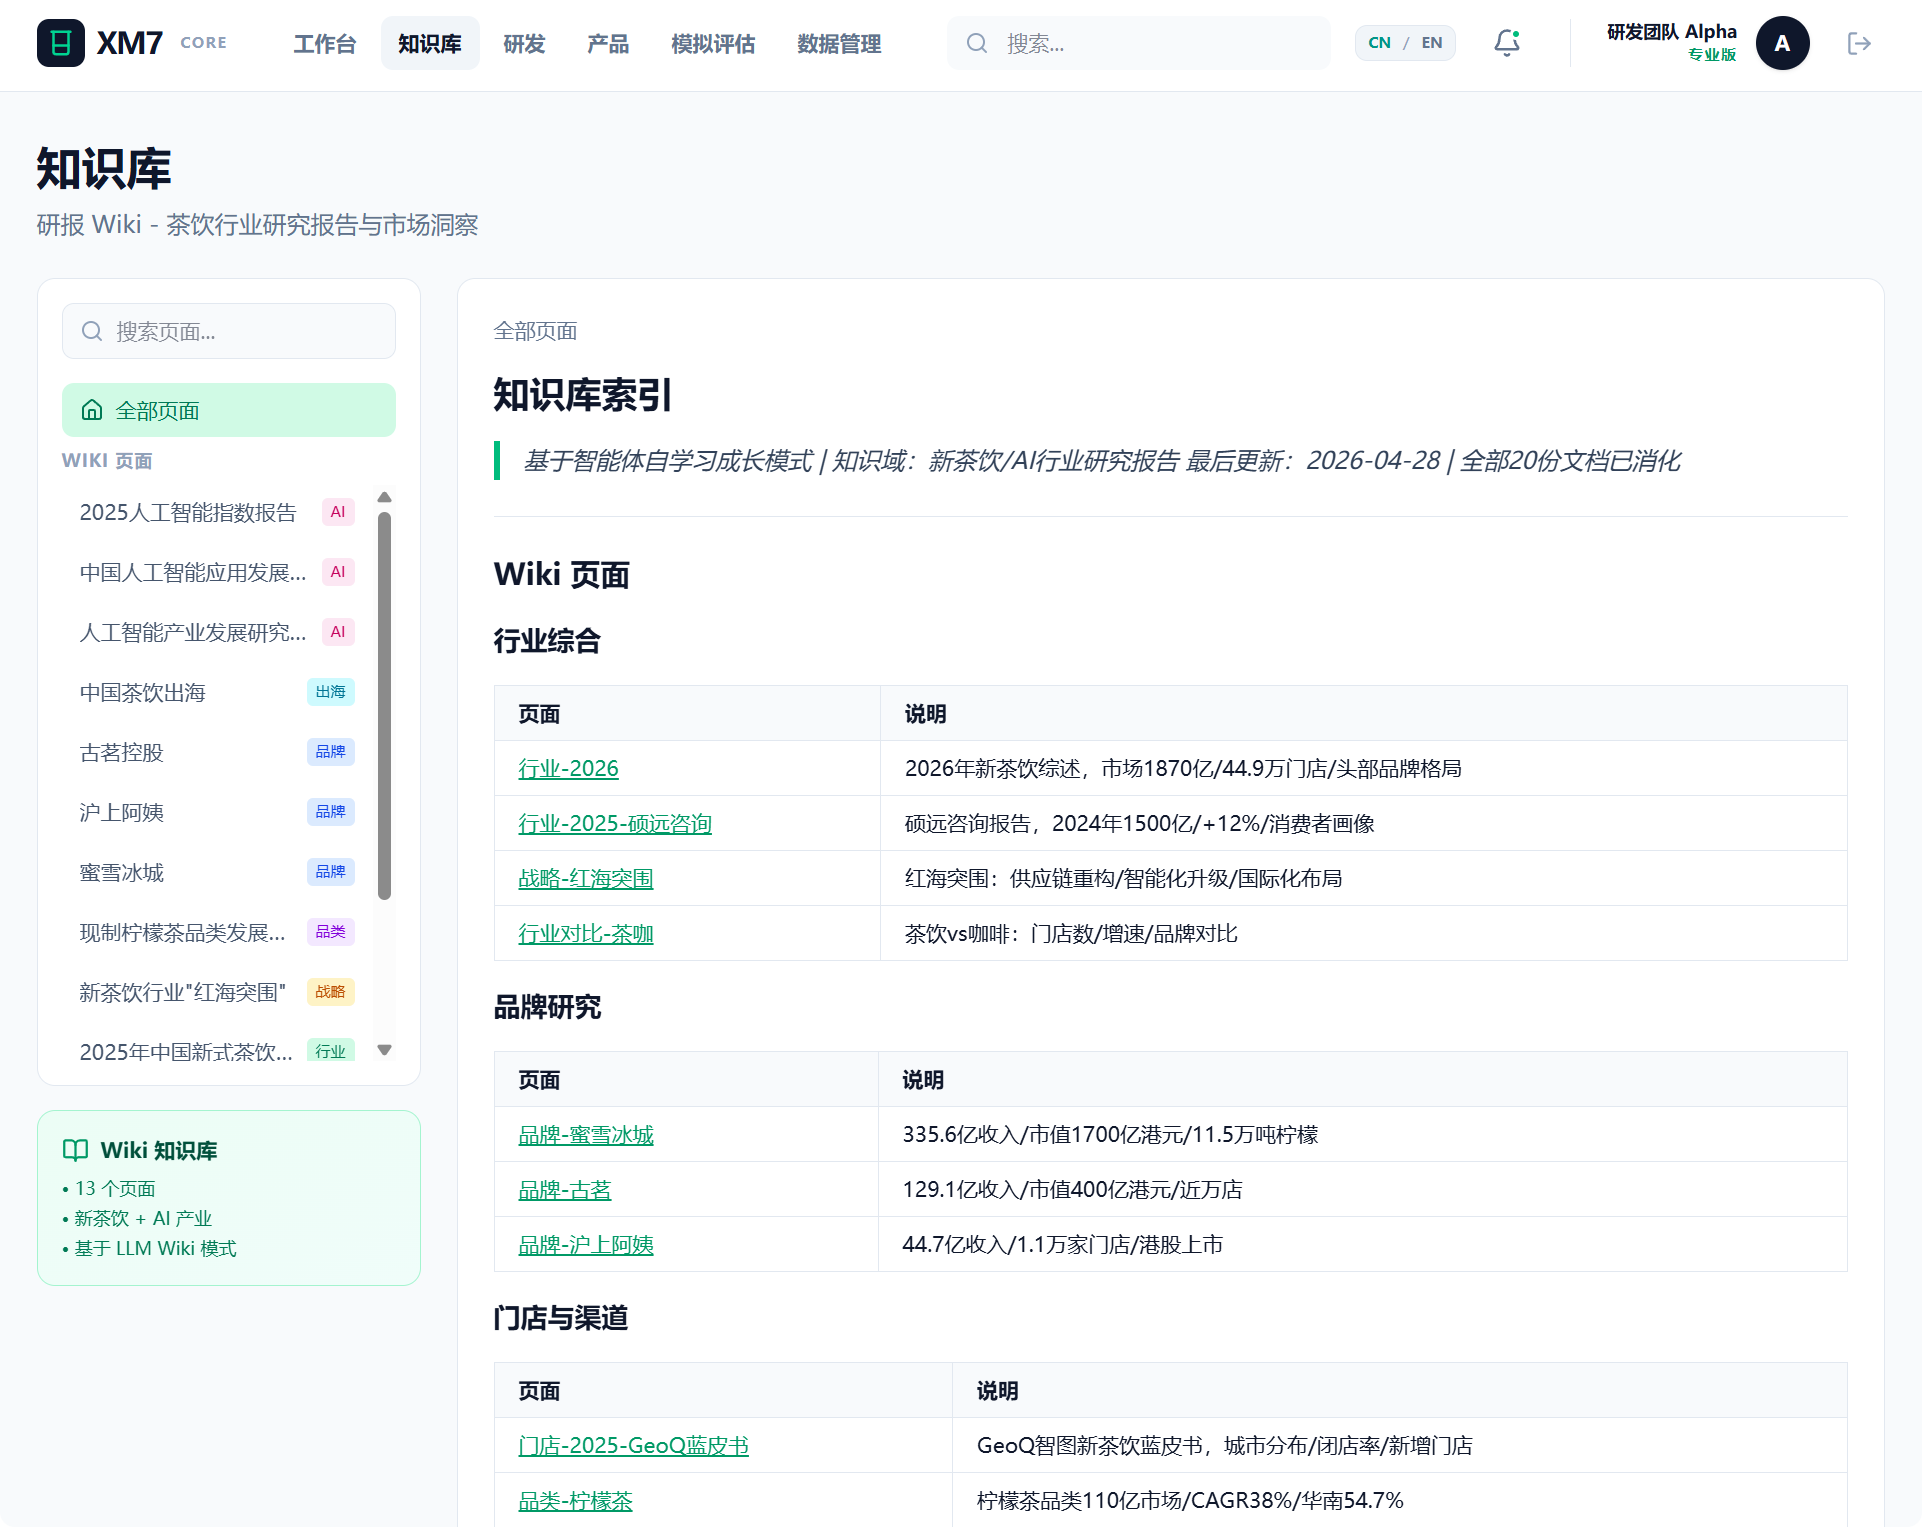Click 335.6亿收入 description cell
Image resolution: width=1922 pixels, height=1527 pixels.
(x=1362, y=1134)
